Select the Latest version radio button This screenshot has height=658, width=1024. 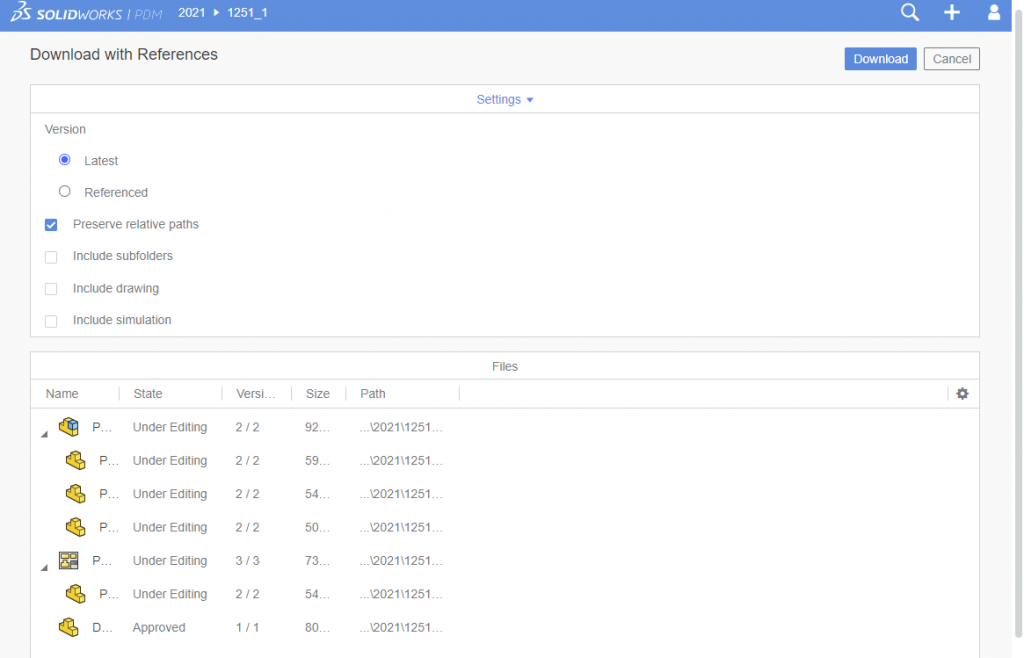pos(65,160)
